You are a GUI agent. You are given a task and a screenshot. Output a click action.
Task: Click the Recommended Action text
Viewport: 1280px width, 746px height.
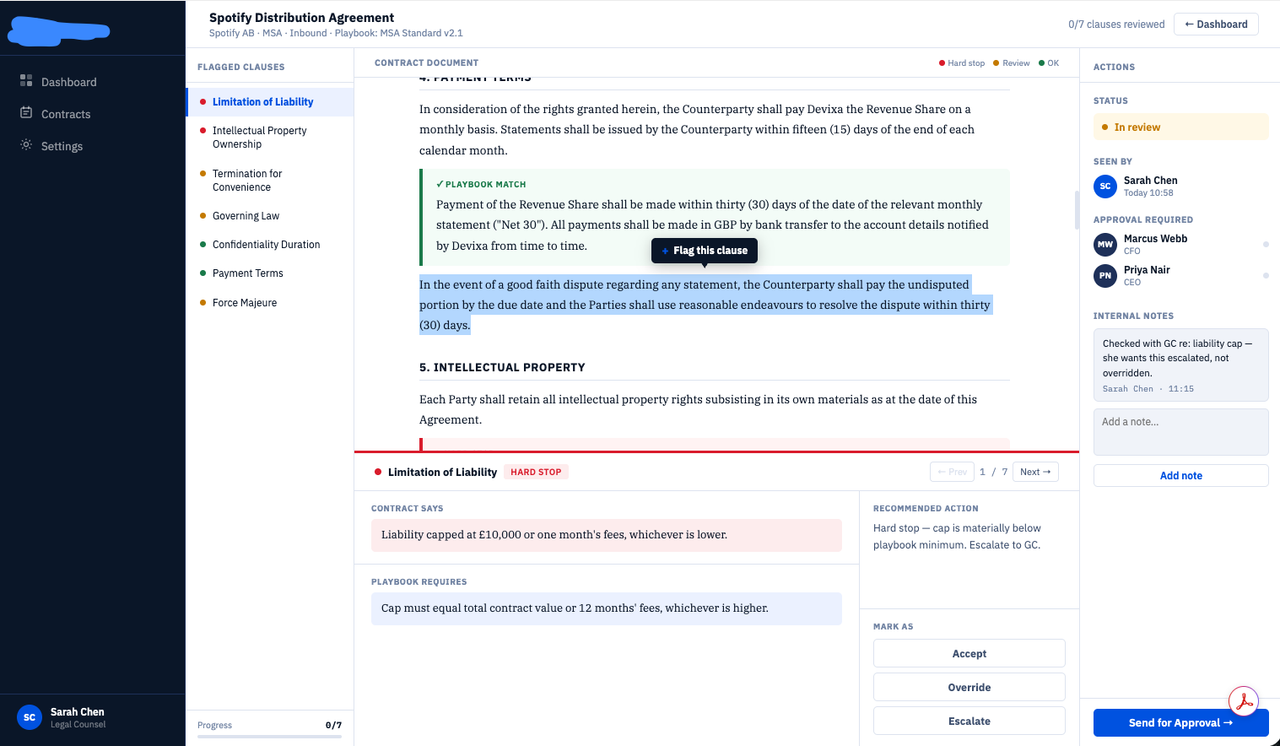[x=957, y=536]
